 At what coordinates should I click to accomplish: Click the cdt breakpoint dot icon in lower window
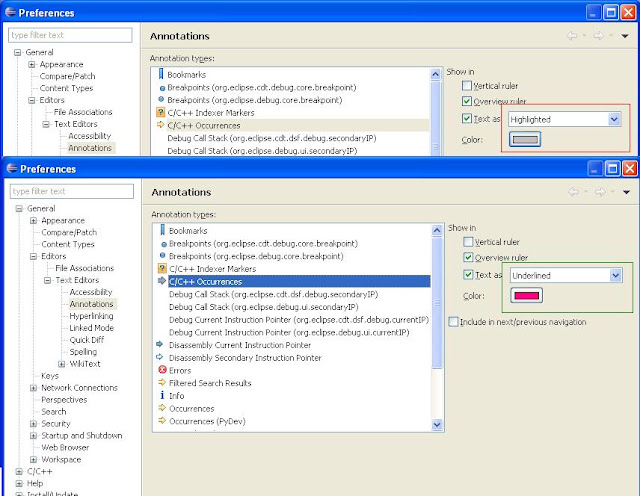(x=164, y=245)
